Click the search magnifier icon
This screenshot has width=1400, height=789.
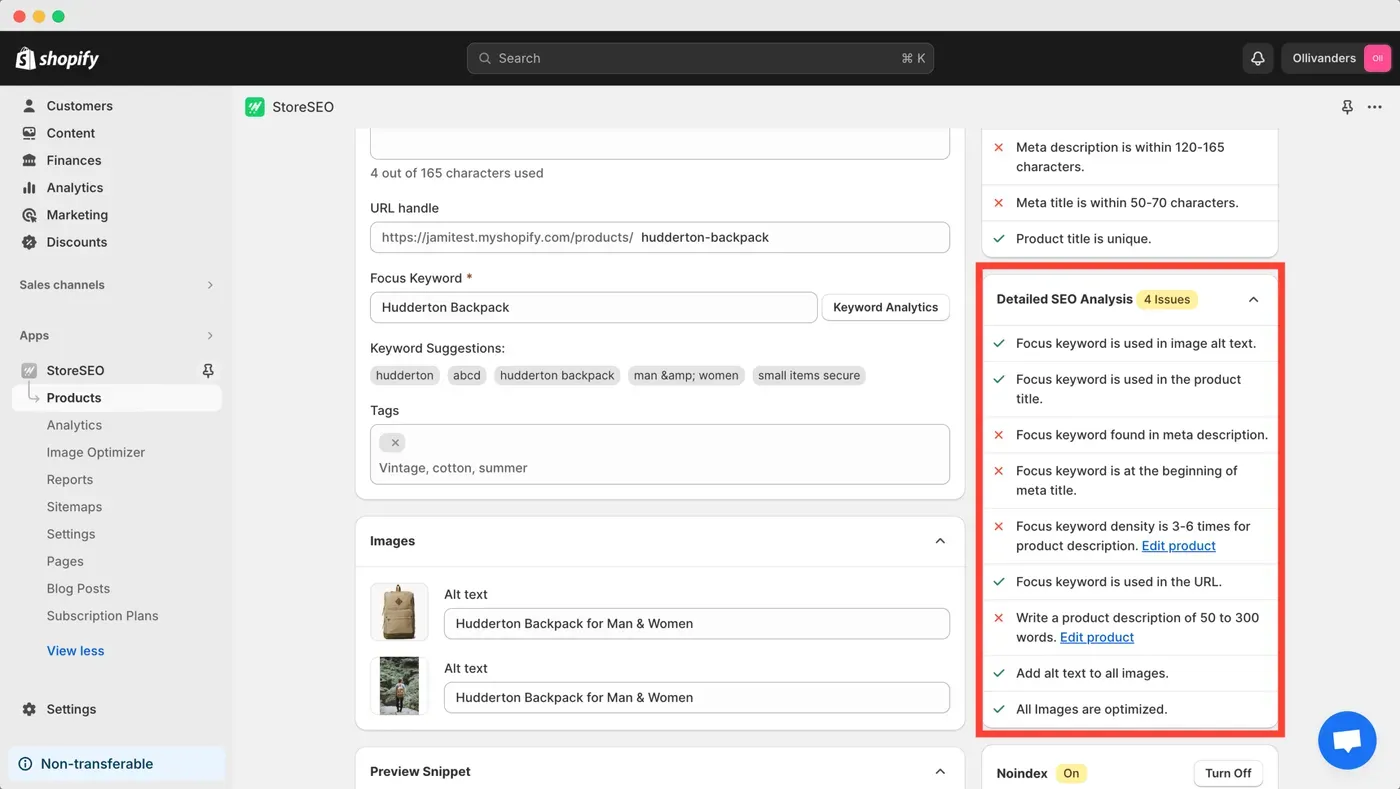pyautogui.click(x=485, y=58)
